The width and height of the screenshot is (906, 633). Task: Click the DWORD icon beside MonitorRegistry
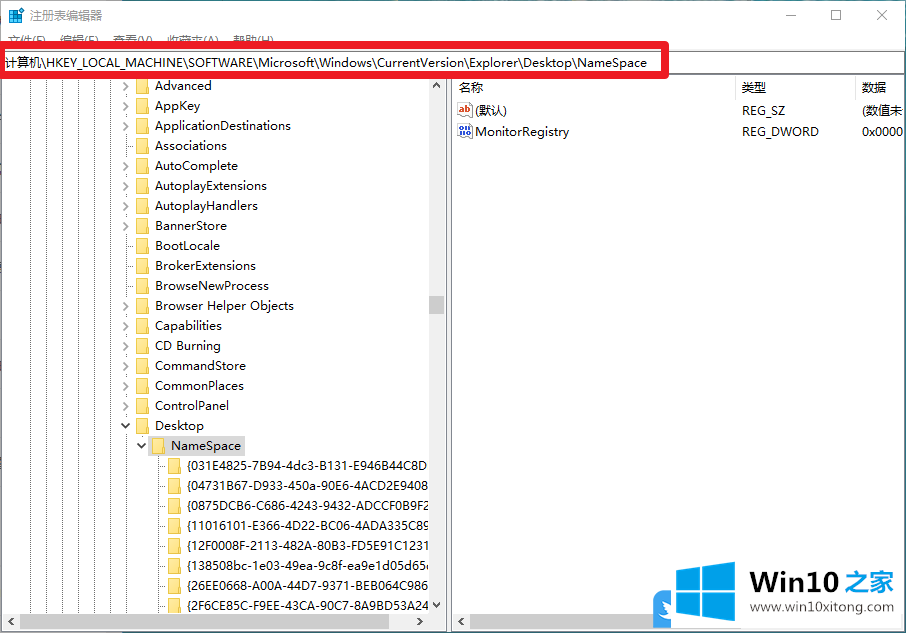(465, 131)
